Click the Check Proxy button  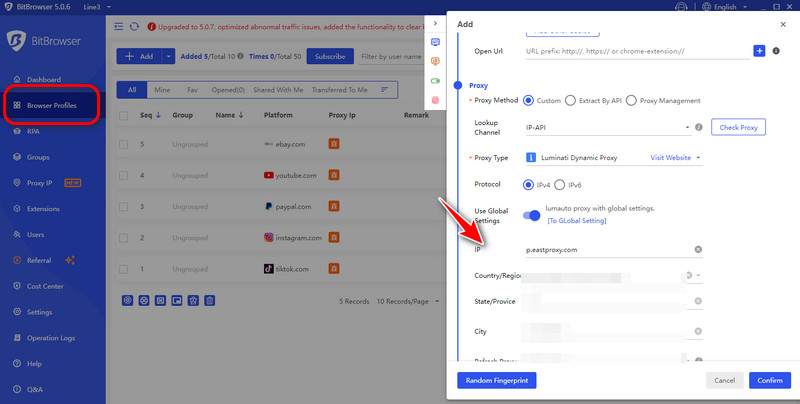[x=738, y=128]
